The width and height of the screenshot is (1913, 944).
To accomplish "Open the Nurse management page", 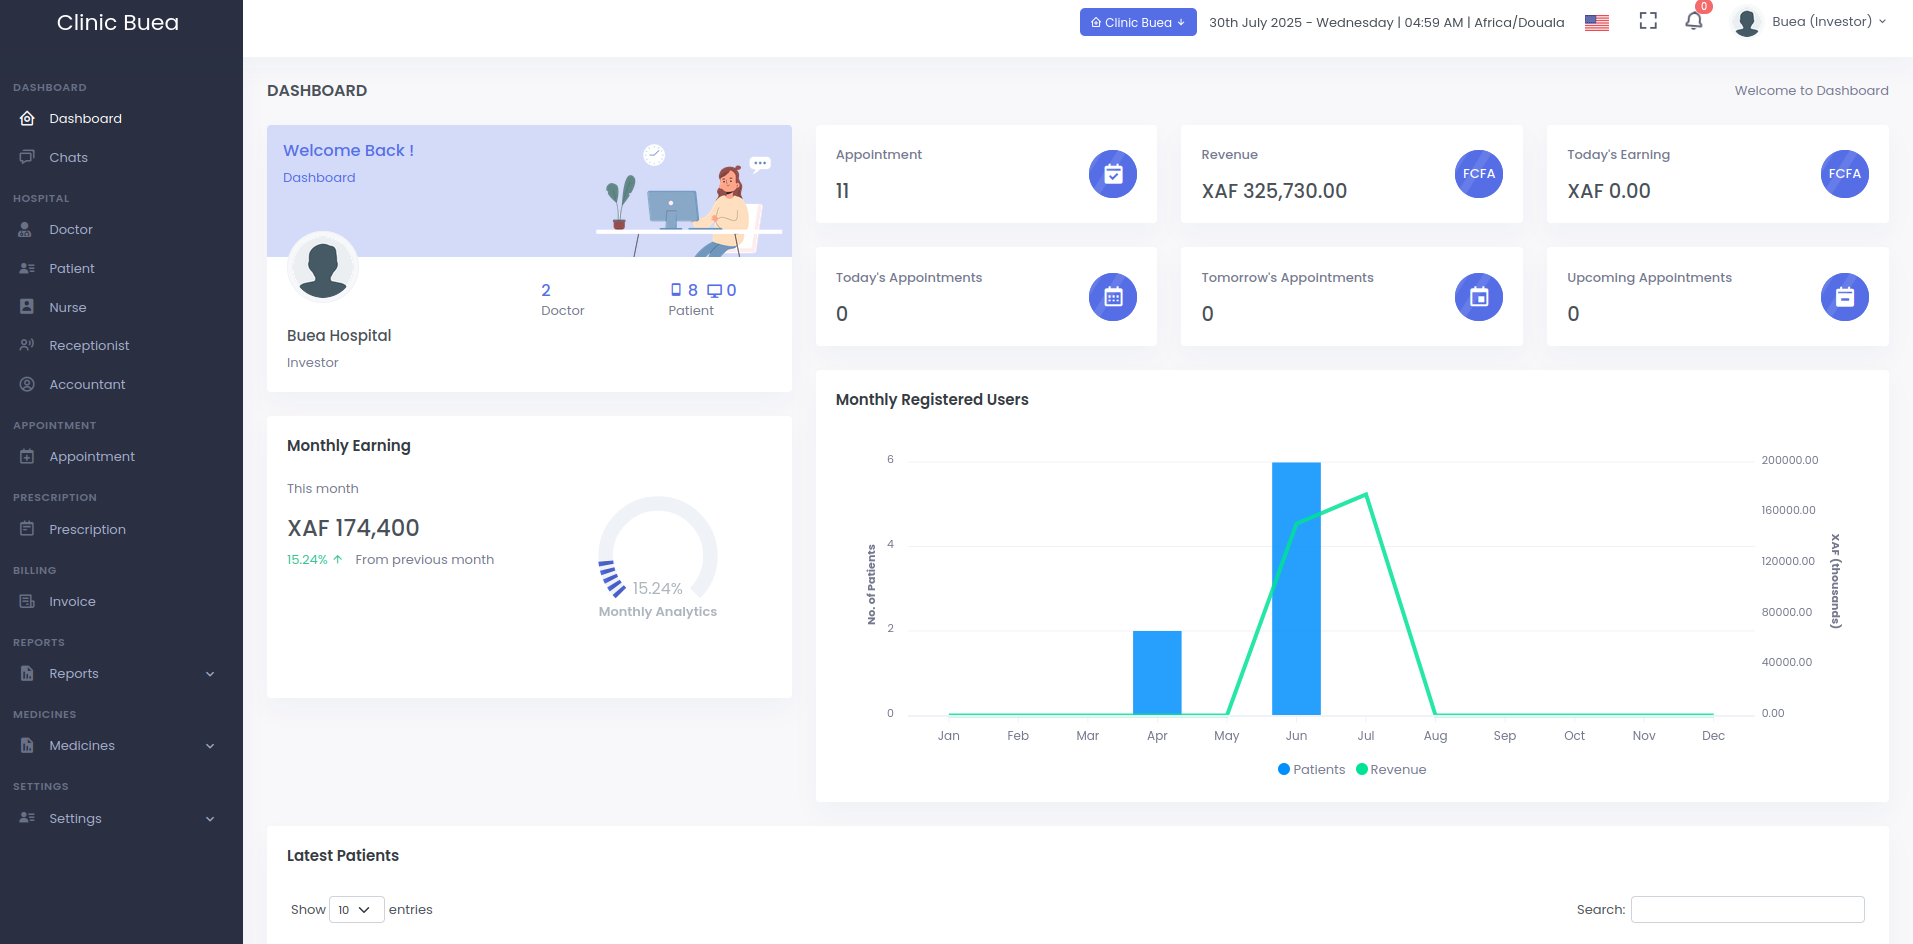I will [70, 307].
